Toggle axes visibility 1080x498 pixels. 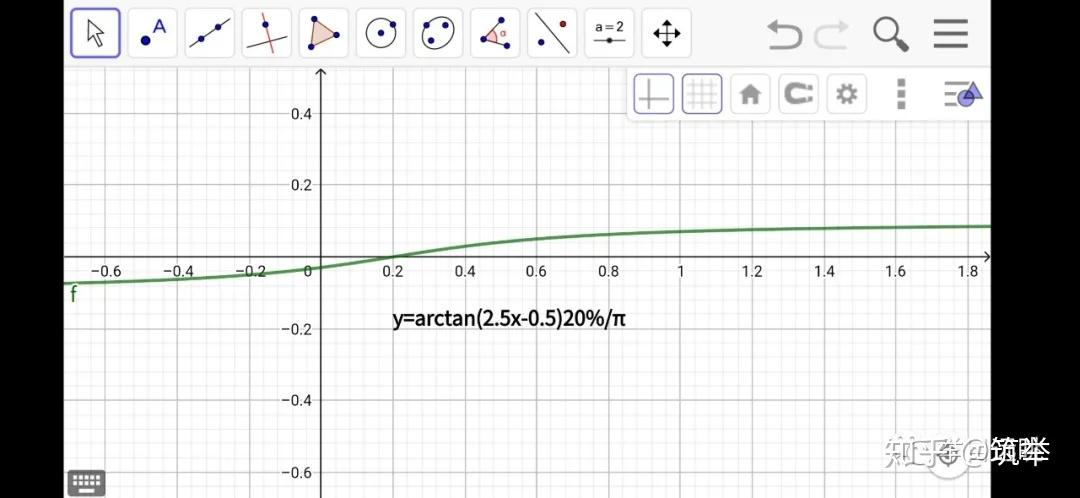tap(654, 94)
